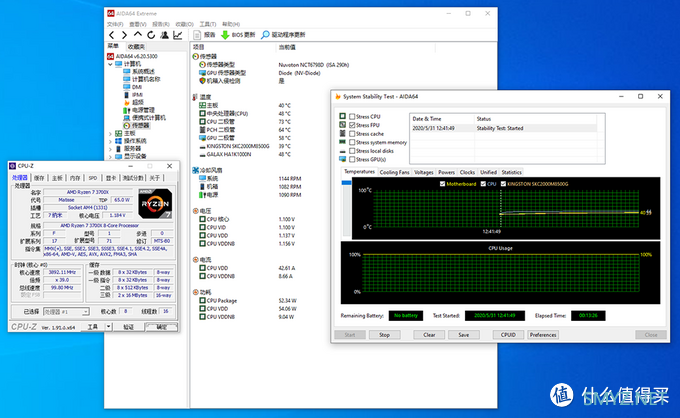
Task: Toggle KINGSTON SKC2000M8500G graph checkbox
Action: pos(503,184)
